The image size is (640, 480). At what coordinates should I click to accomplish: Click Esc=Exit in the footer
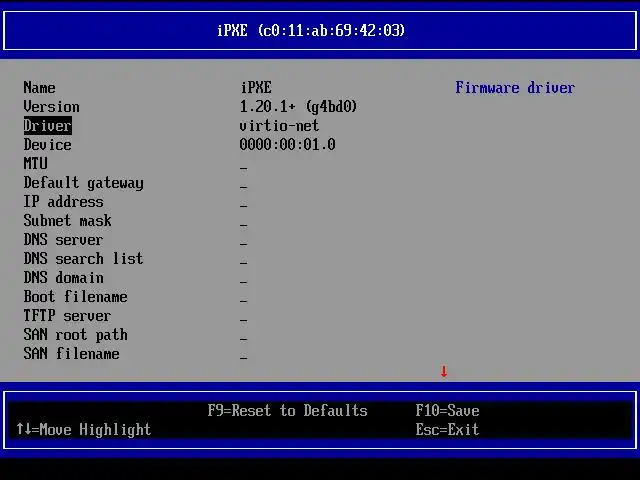447,430
